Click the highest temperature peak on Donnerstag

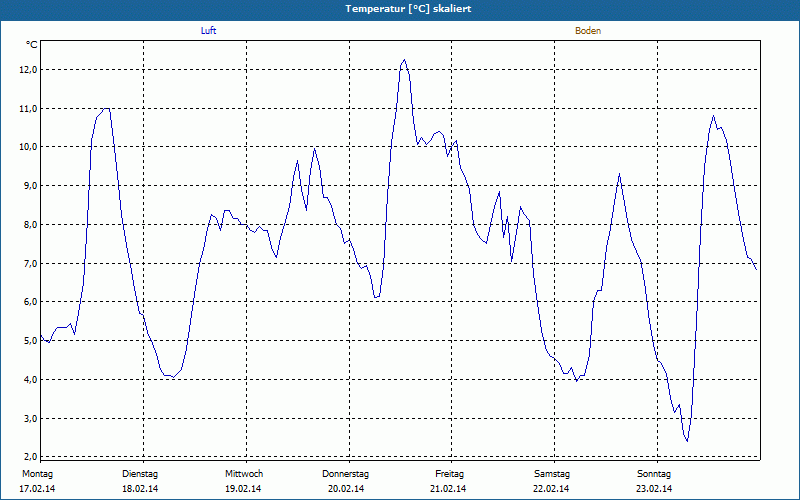pyautogui.click(x=405, y=60)
